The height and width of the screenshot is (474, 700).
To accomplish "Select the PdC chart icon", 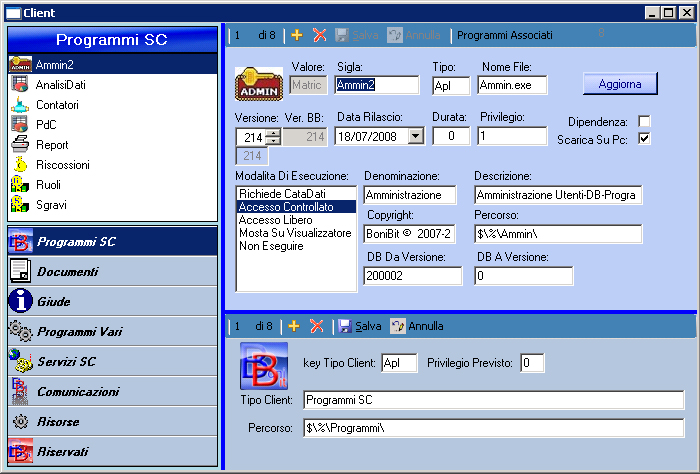I will [20, 125].
